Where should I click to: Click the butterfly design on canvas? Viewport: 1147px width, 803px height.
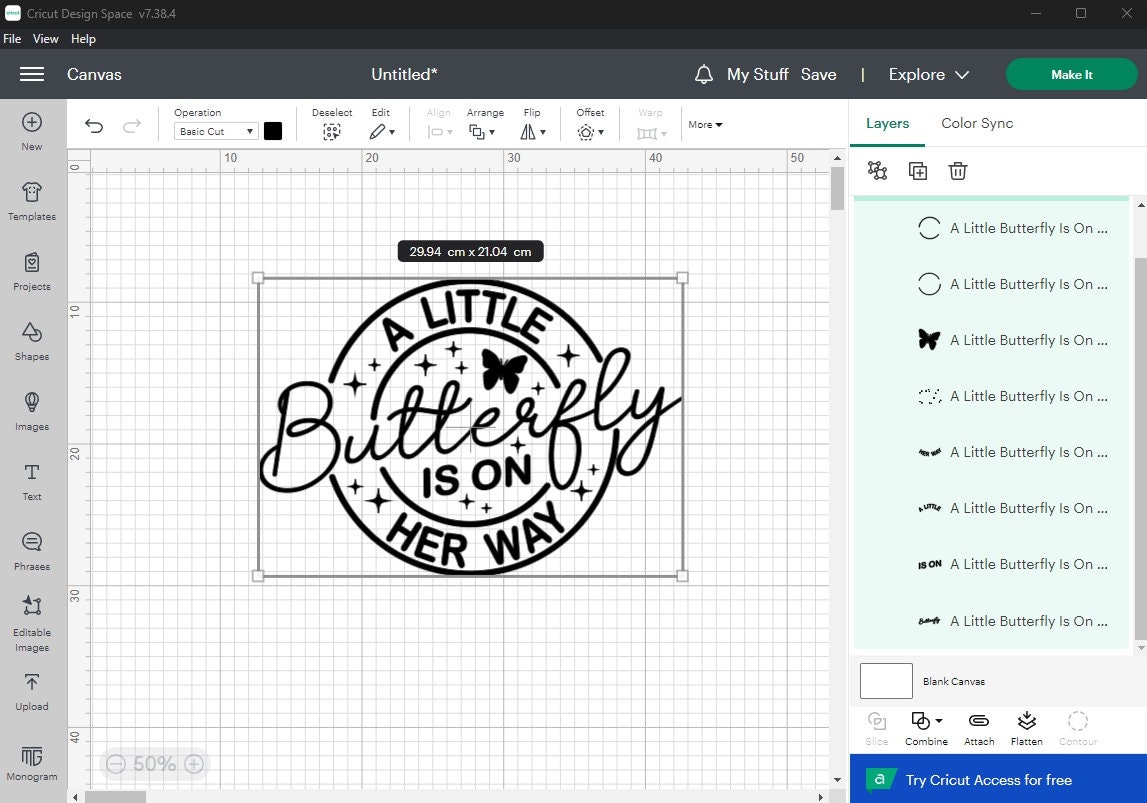470,426
